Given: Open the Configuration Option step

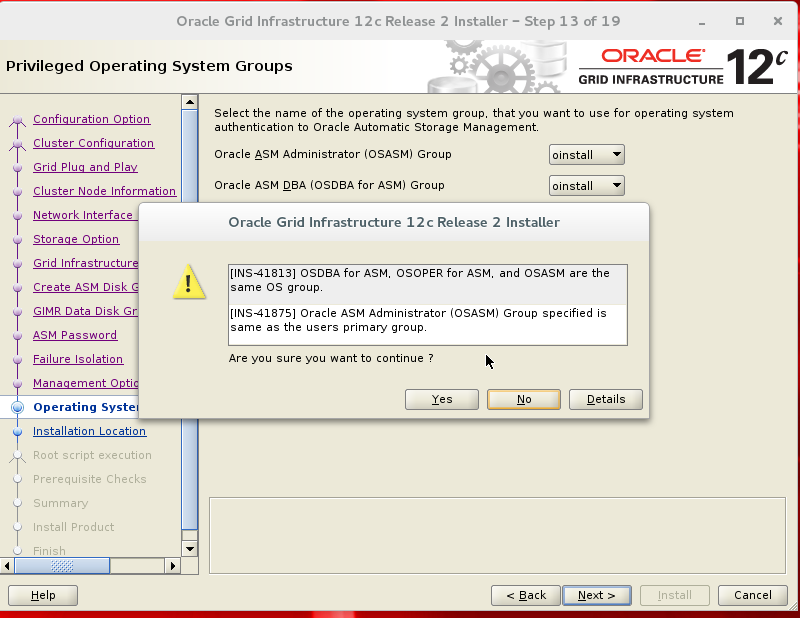Looking at the screenshot, I should click(91, 119).
